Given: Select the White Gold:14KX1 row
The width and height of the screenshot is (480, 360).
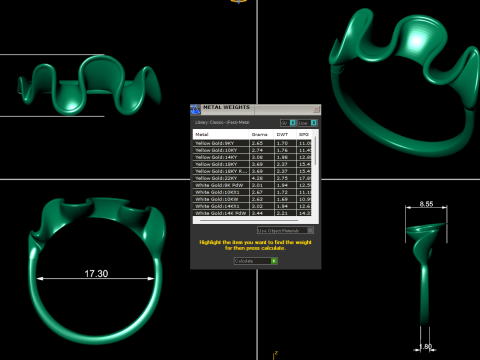Looking at the screenshot, I should [x=252, y=206].
